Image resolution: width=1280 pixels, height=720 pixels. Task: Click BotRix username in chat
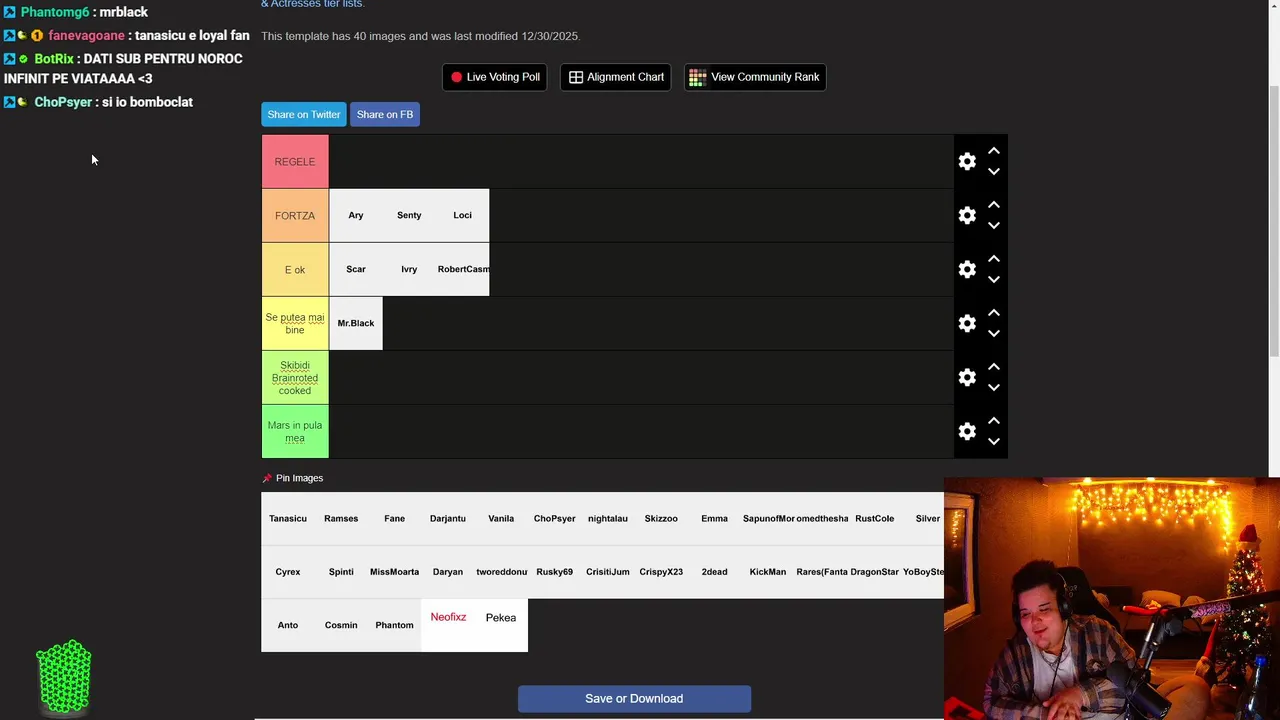54,59
